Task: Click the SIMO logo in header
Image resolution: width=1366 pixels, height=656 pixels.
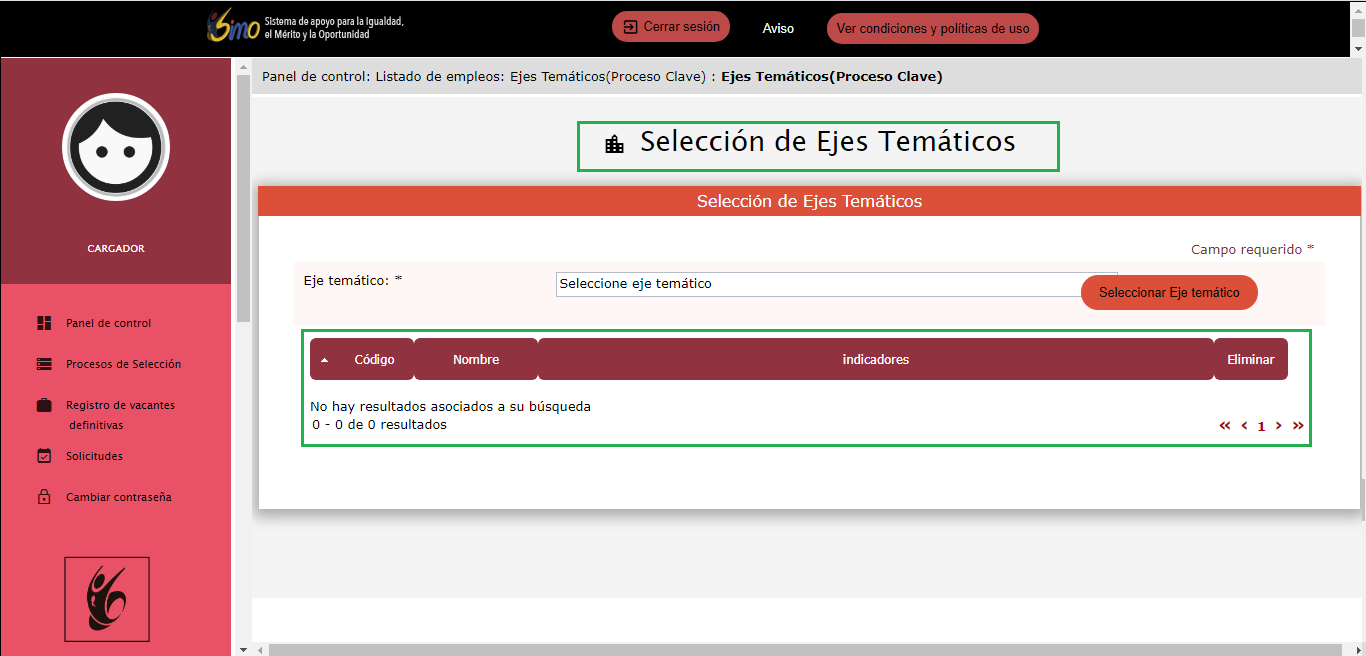Action: click(x=233, y=27)
